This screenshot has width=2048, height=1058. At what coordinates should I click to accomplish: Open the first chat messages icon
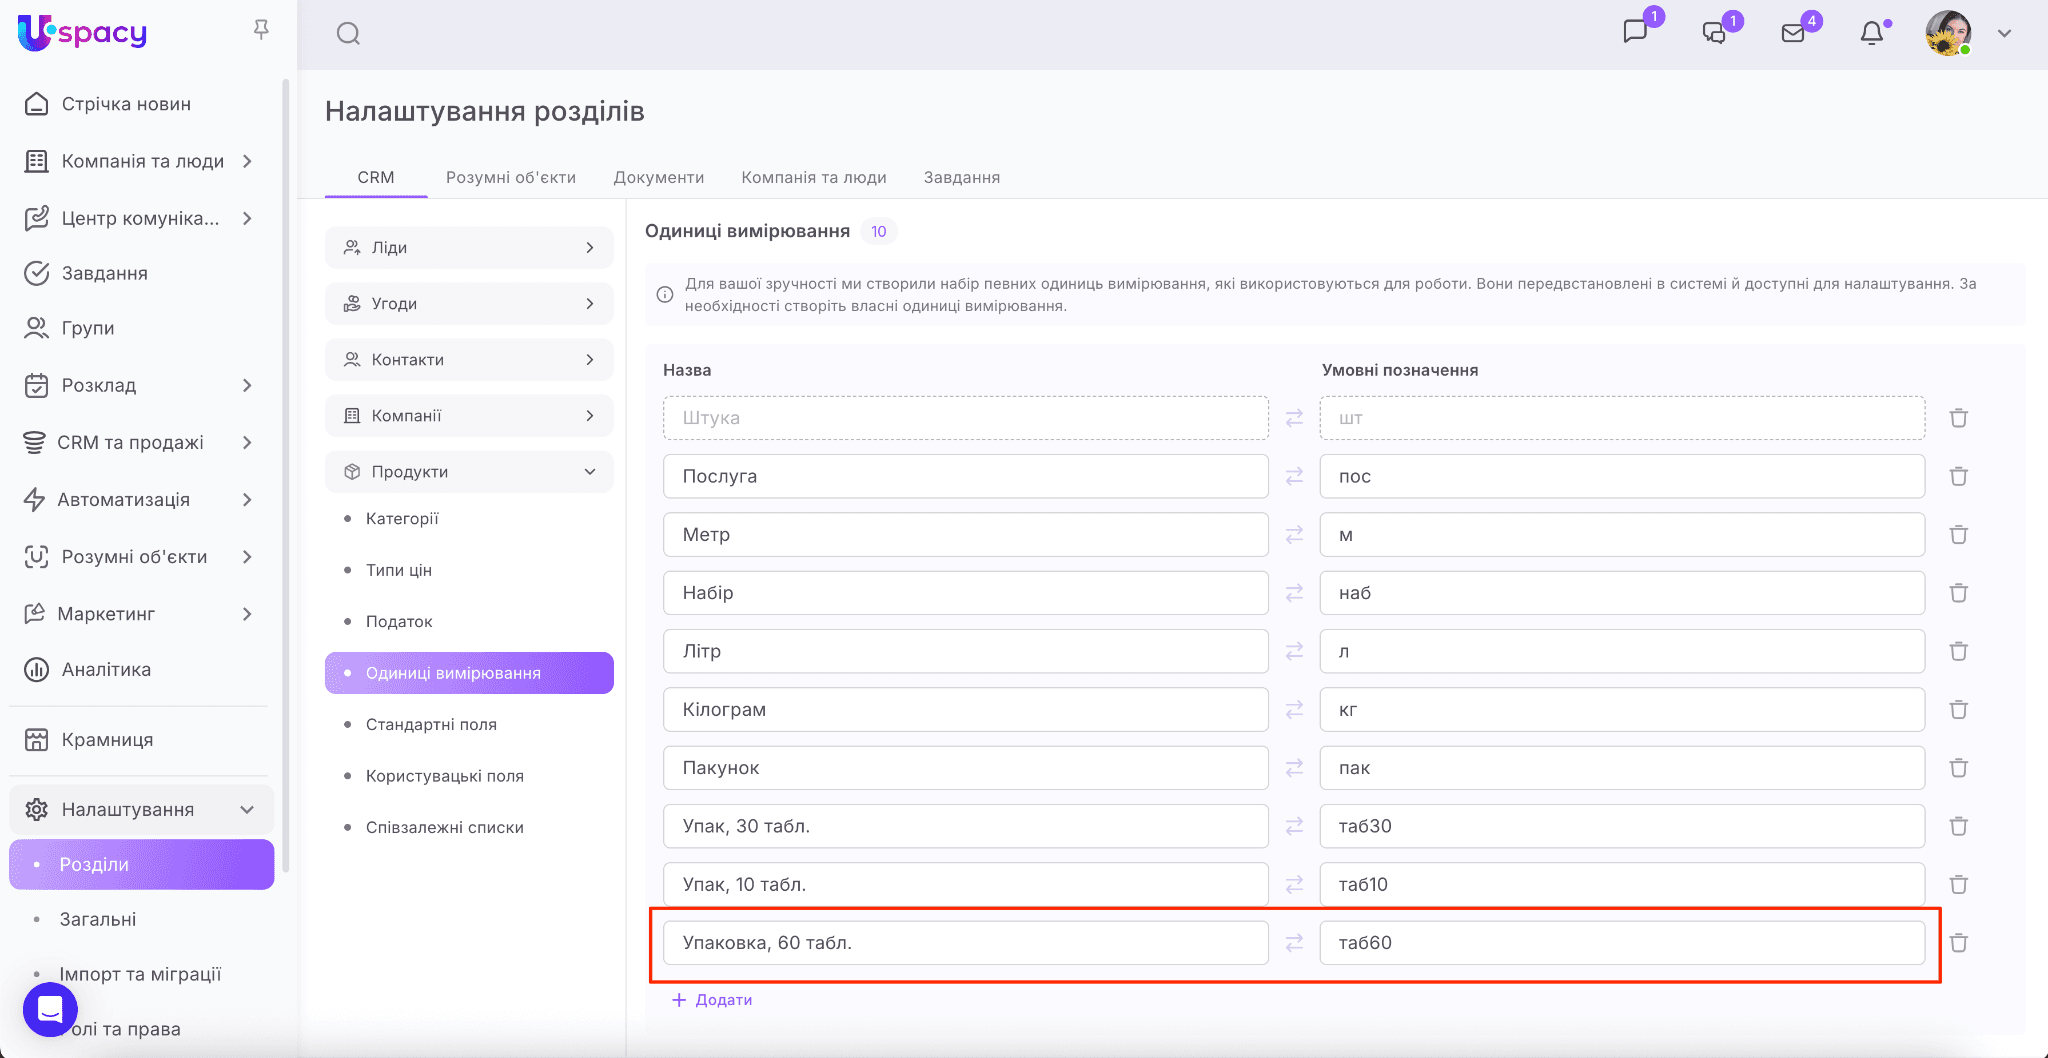click(1635, 32)
